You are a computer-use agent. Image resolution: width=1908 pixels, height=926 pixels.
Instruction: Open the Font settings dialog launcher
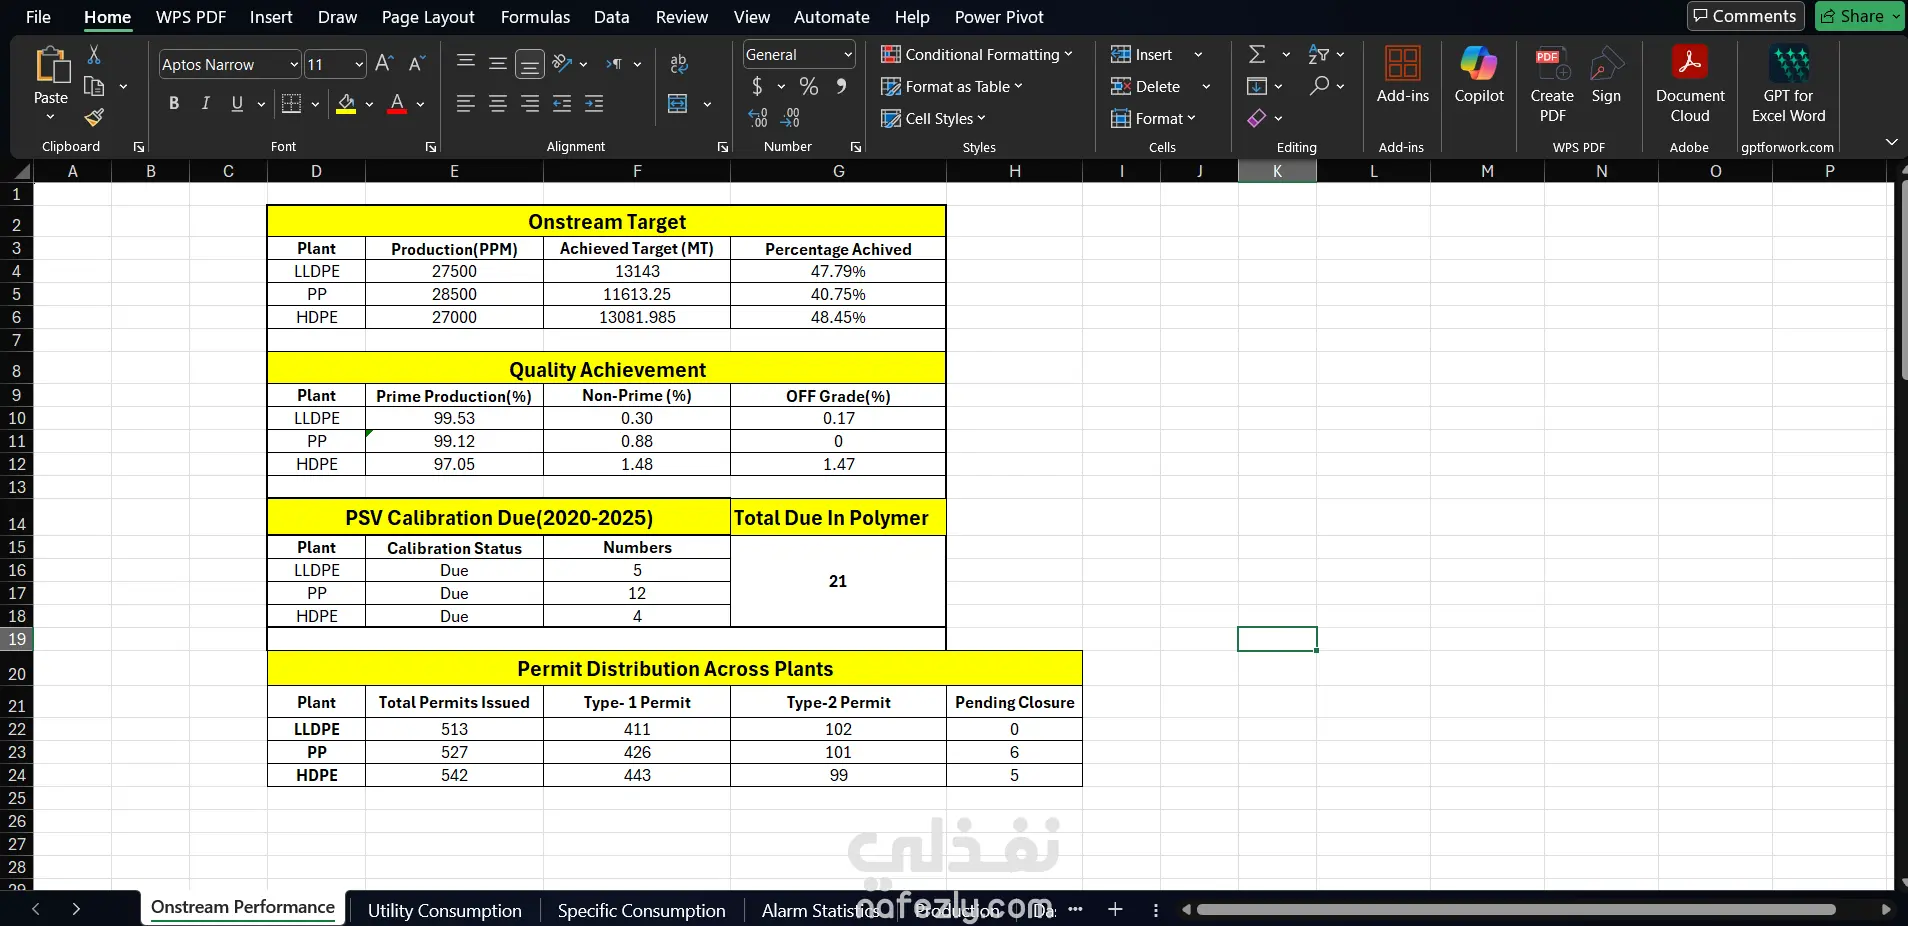(x=431, y=147)
